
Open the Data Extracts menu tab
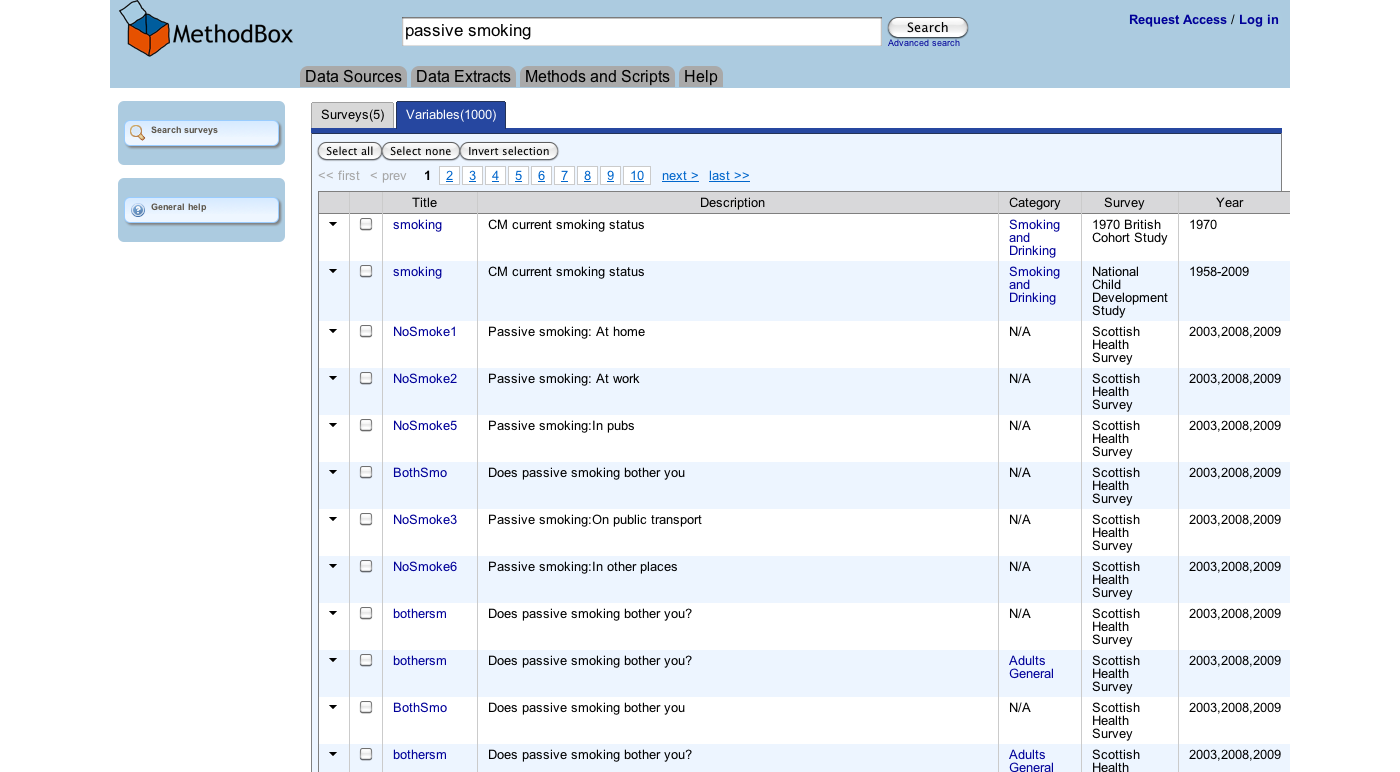pos(463,77)
